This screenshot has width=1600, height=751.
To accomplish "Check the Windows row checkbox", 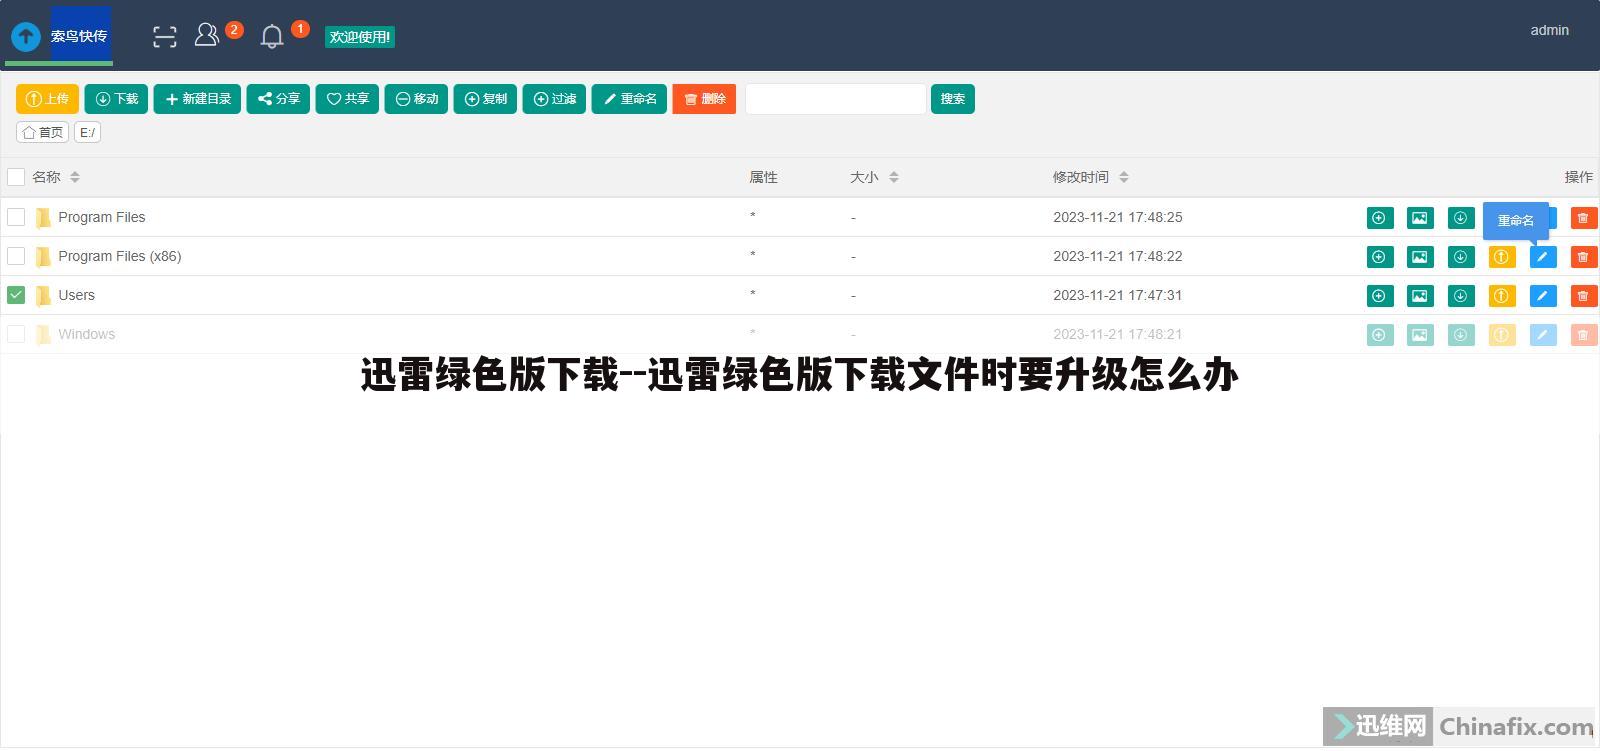I will pos(16,334).
